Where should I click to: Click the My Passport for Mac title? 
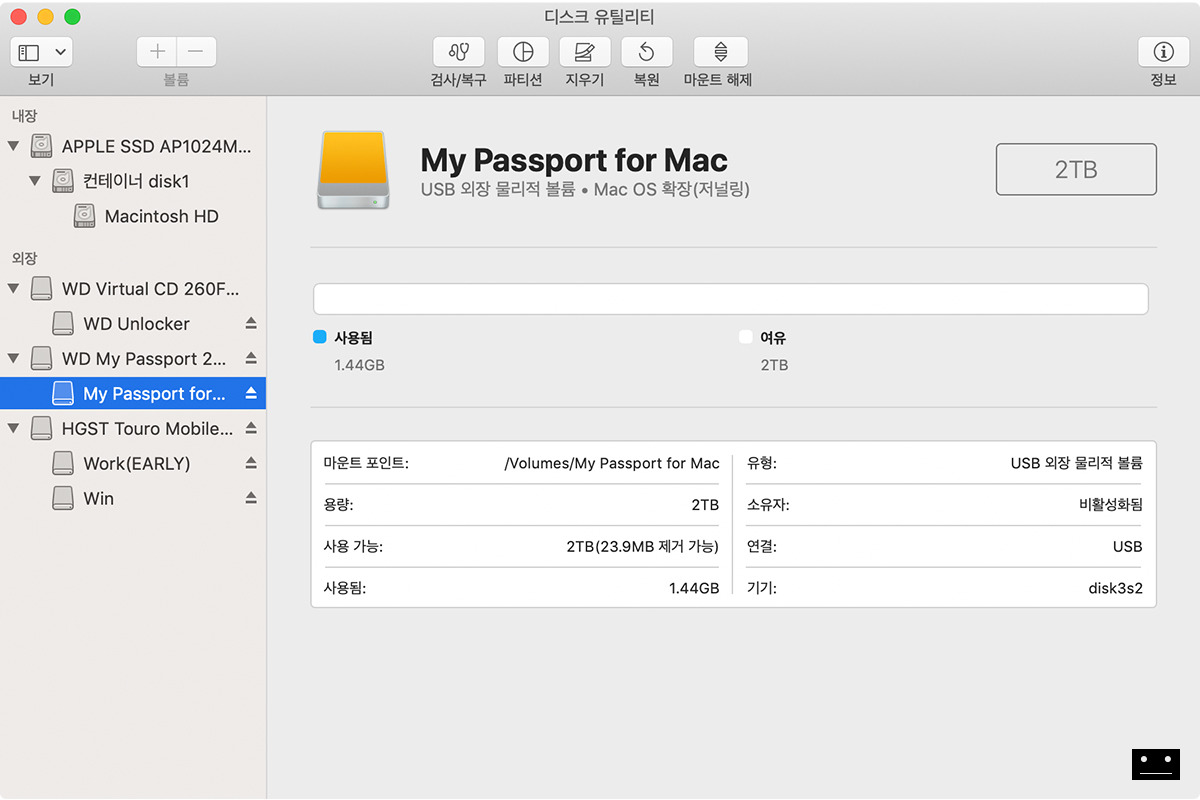[x=574, y=160]
